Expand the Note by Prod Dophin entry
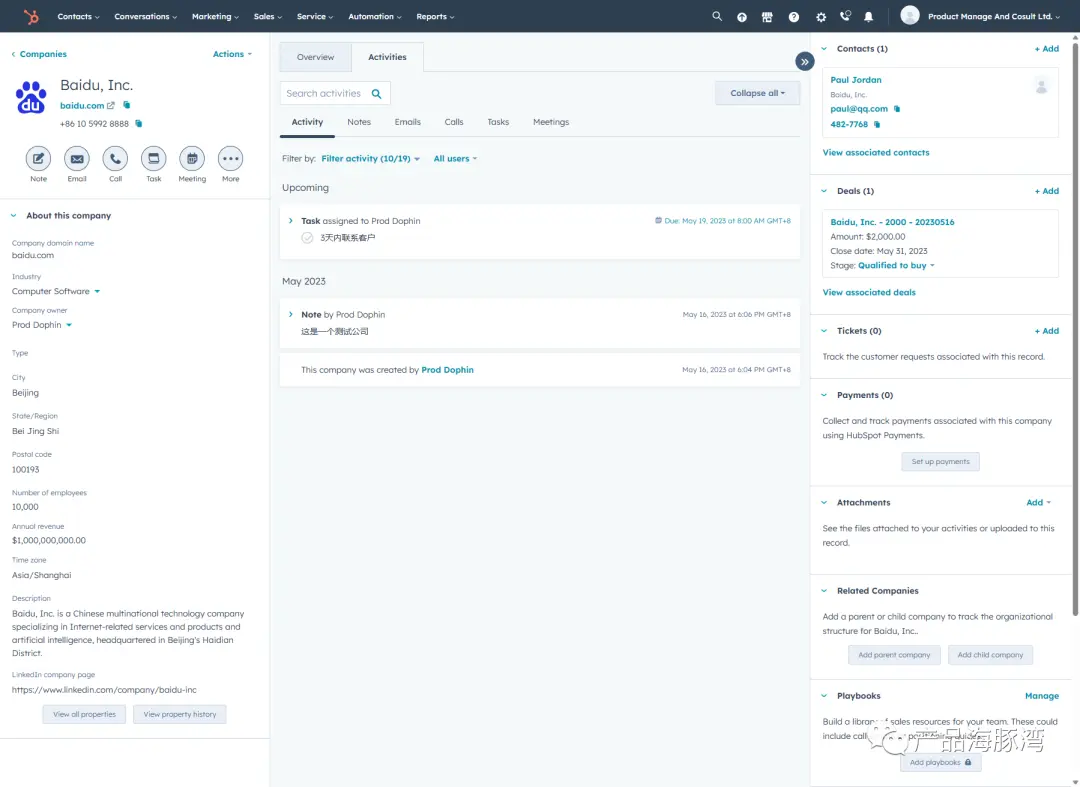Screen dimensions: 1080x787 point(291,315)
